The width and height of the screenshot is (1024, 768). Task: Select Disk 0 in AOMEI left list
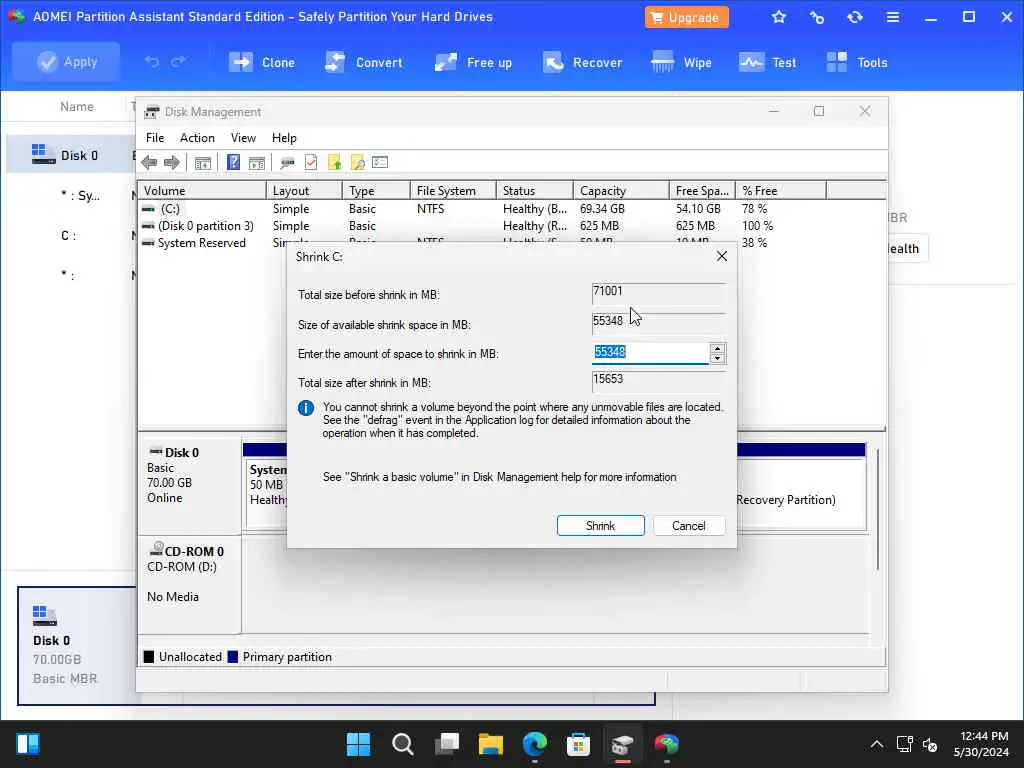click(x=72, y=155)
